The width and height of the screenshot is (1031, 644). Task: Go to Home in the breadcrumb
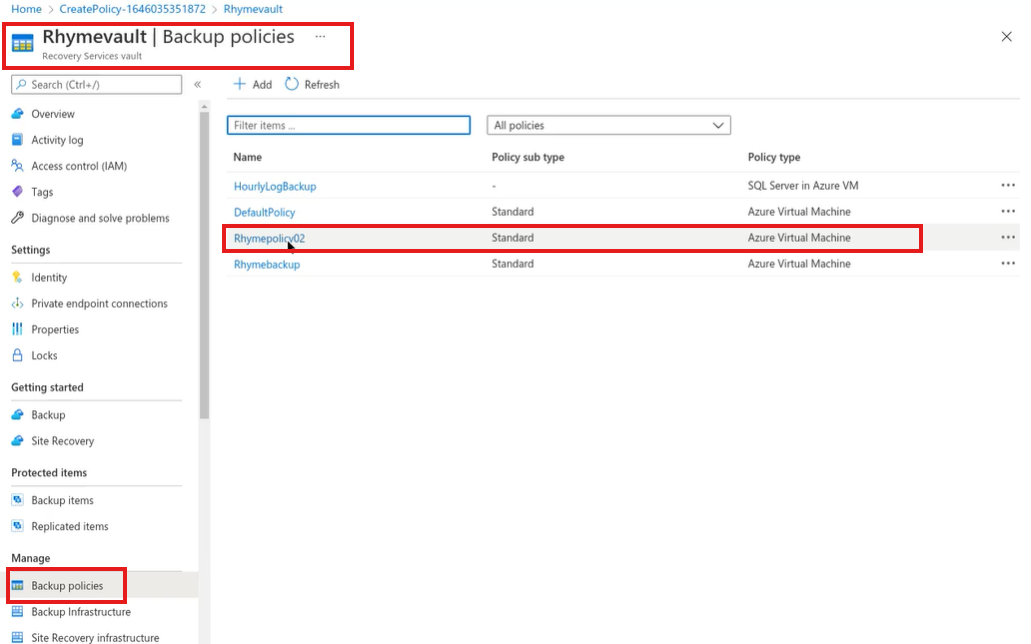tap(26, 9)
